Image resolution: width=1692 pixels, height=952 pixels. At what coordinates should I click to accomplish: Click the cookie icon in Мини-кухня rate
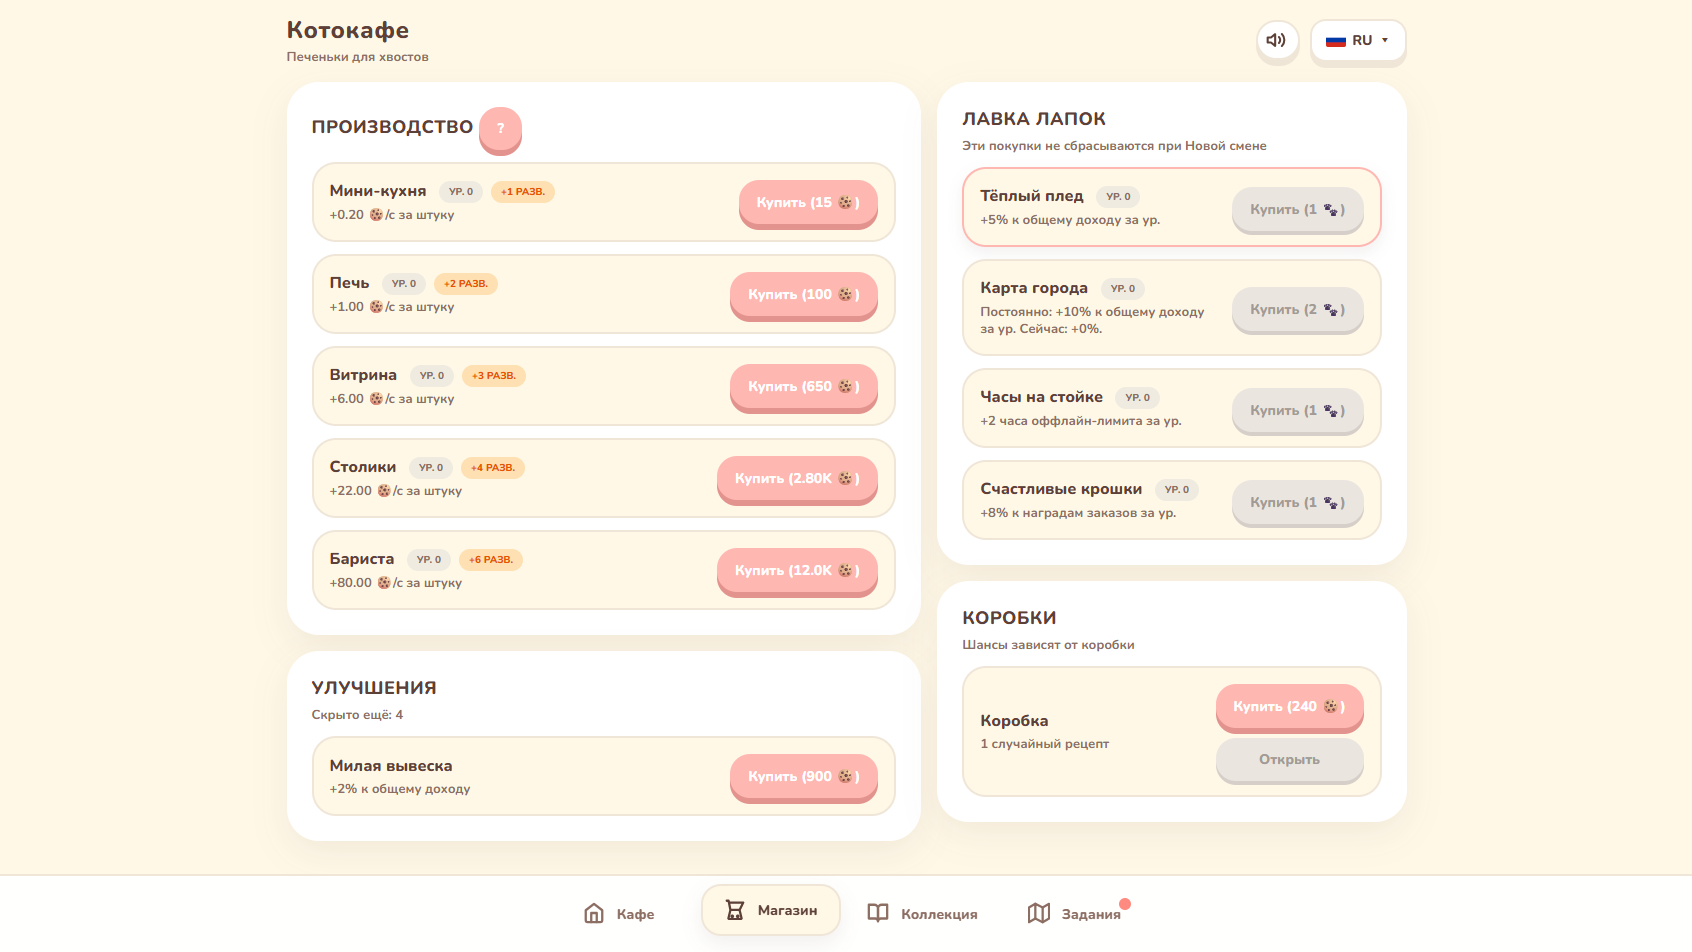pos(376,215)
